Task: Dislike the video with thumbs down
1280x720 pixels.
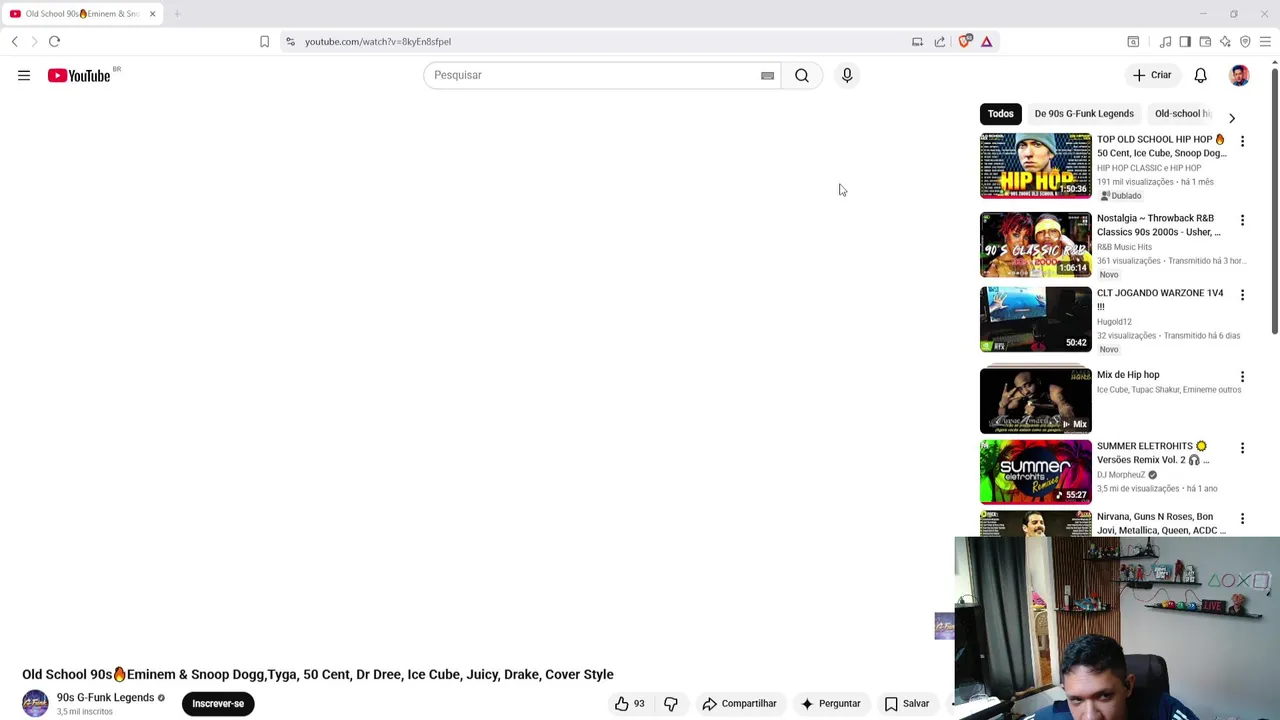Action: click(x=671, y=704)
